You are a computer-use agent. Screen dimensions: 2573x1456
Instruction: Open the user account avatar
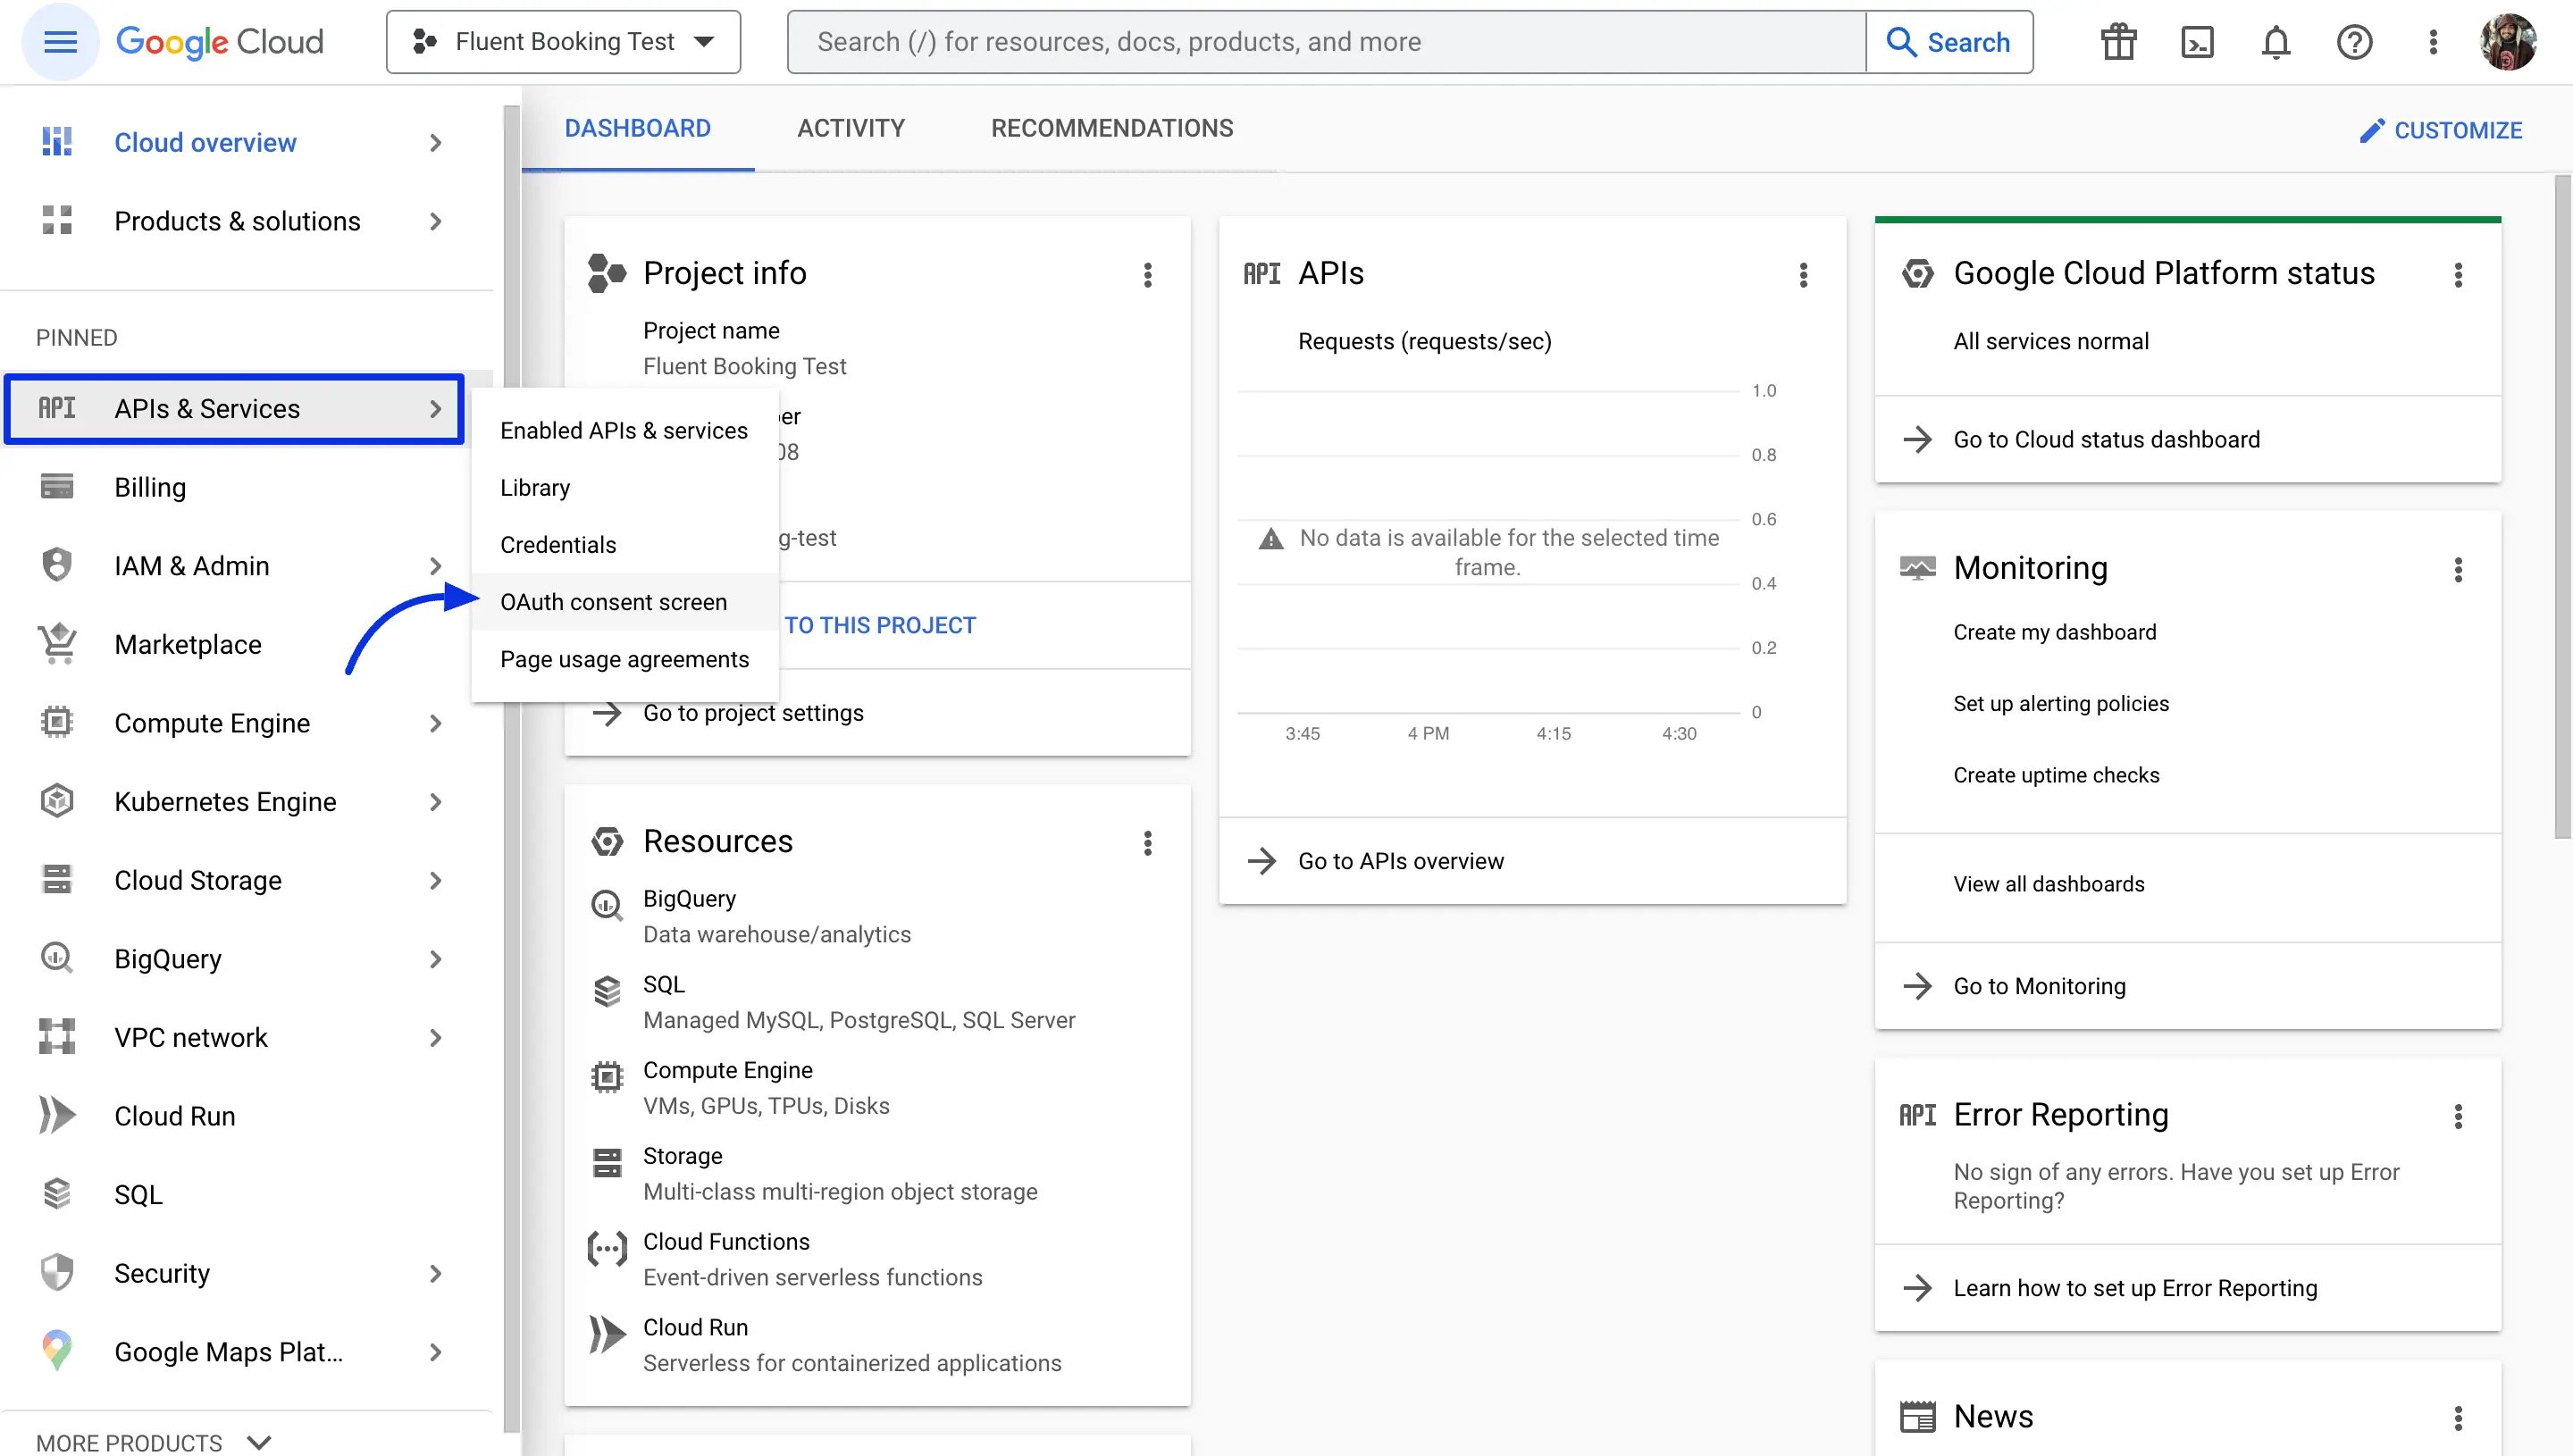(x=2509, y=42)
